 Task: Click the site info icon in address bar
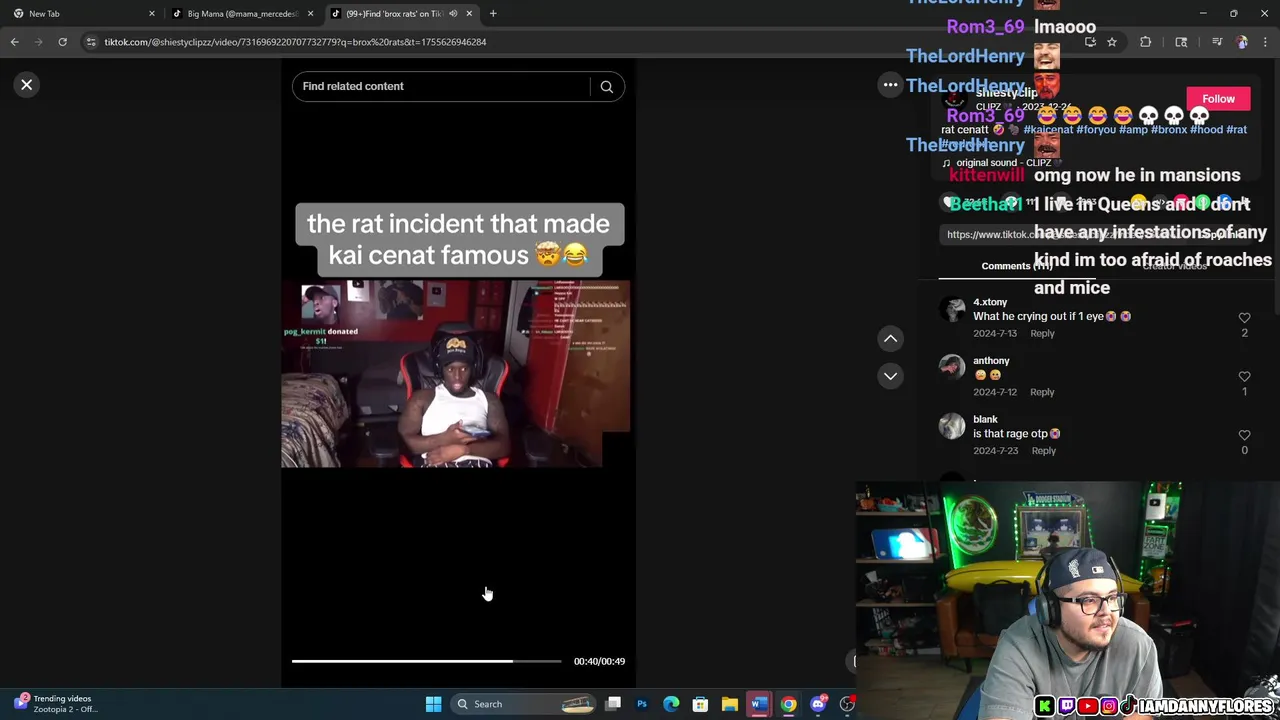click(x=91, y=42)
